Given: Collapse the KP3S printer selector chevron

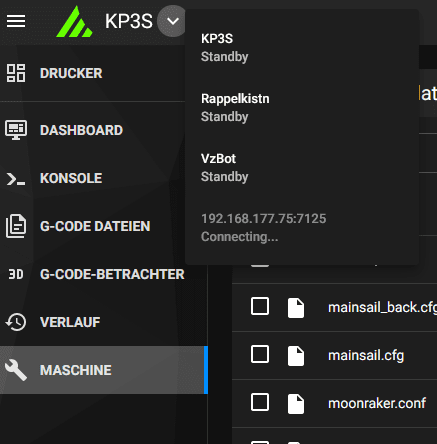Looking at the screenshot, I should (x=173, y=21).
